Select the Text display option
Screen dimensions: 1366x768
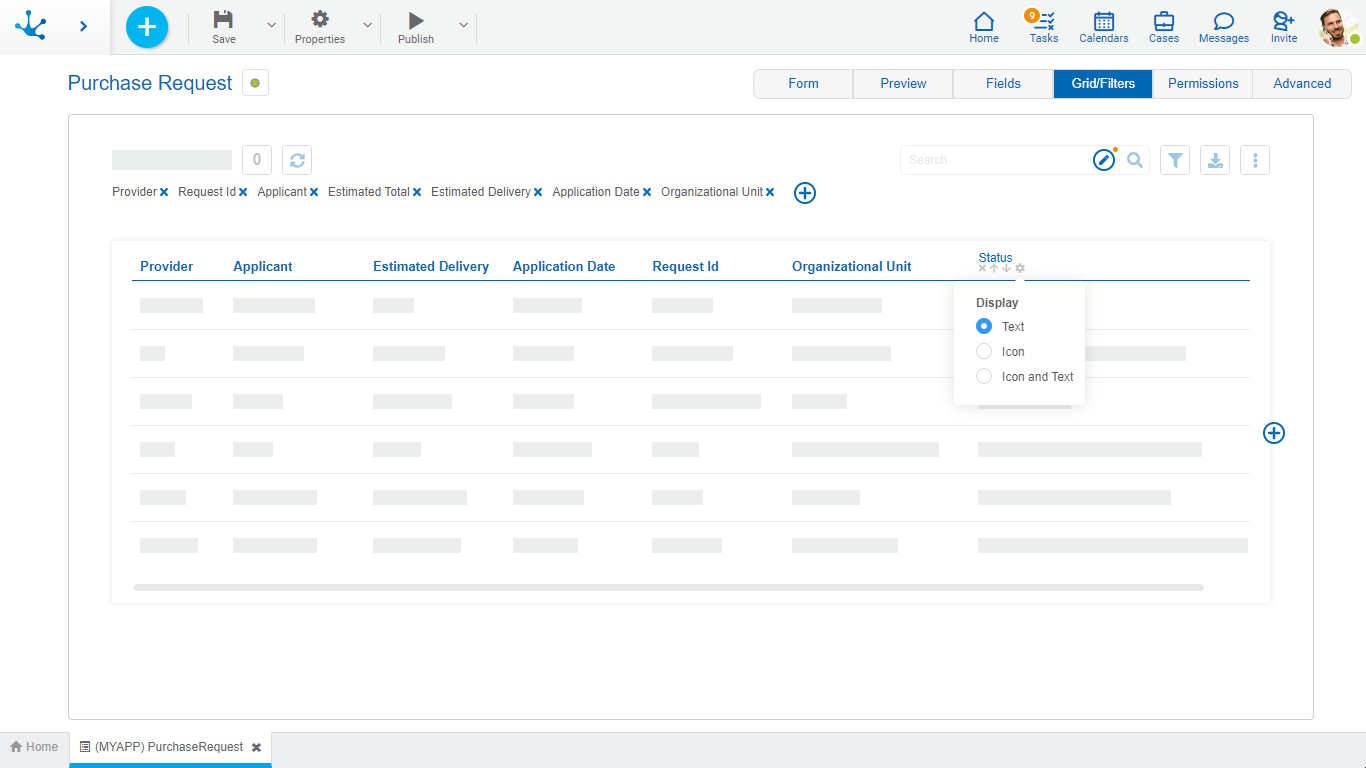[984, 326]
